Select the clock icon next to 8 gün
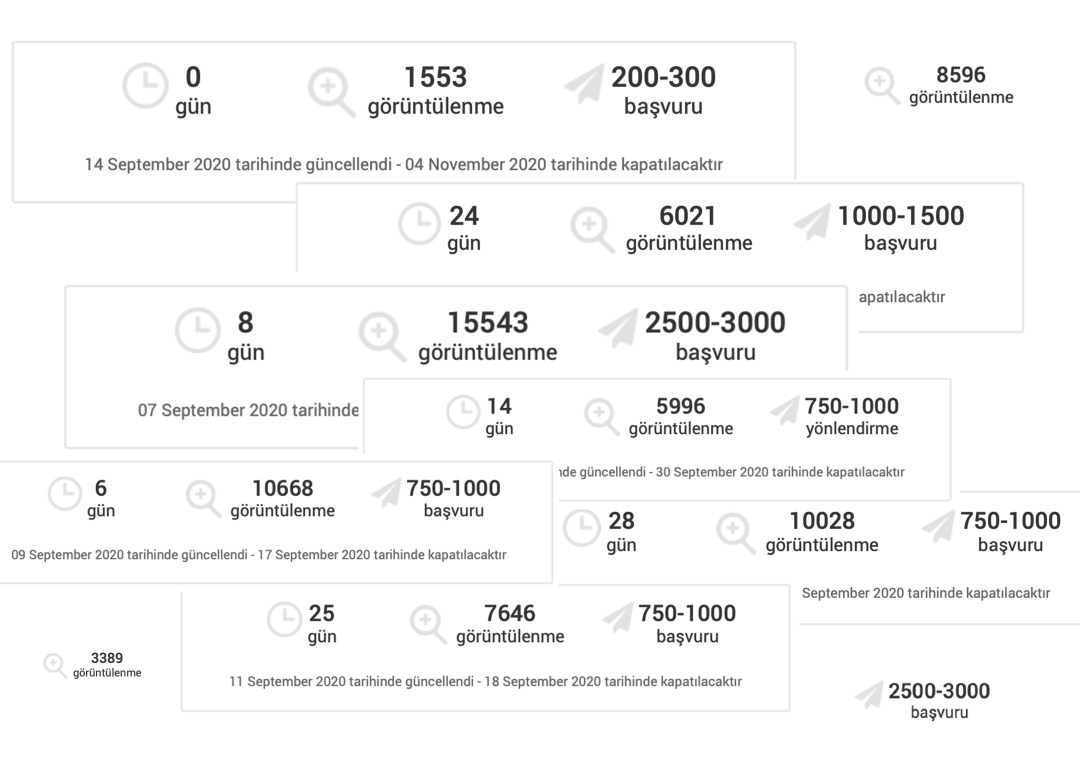 197,331
